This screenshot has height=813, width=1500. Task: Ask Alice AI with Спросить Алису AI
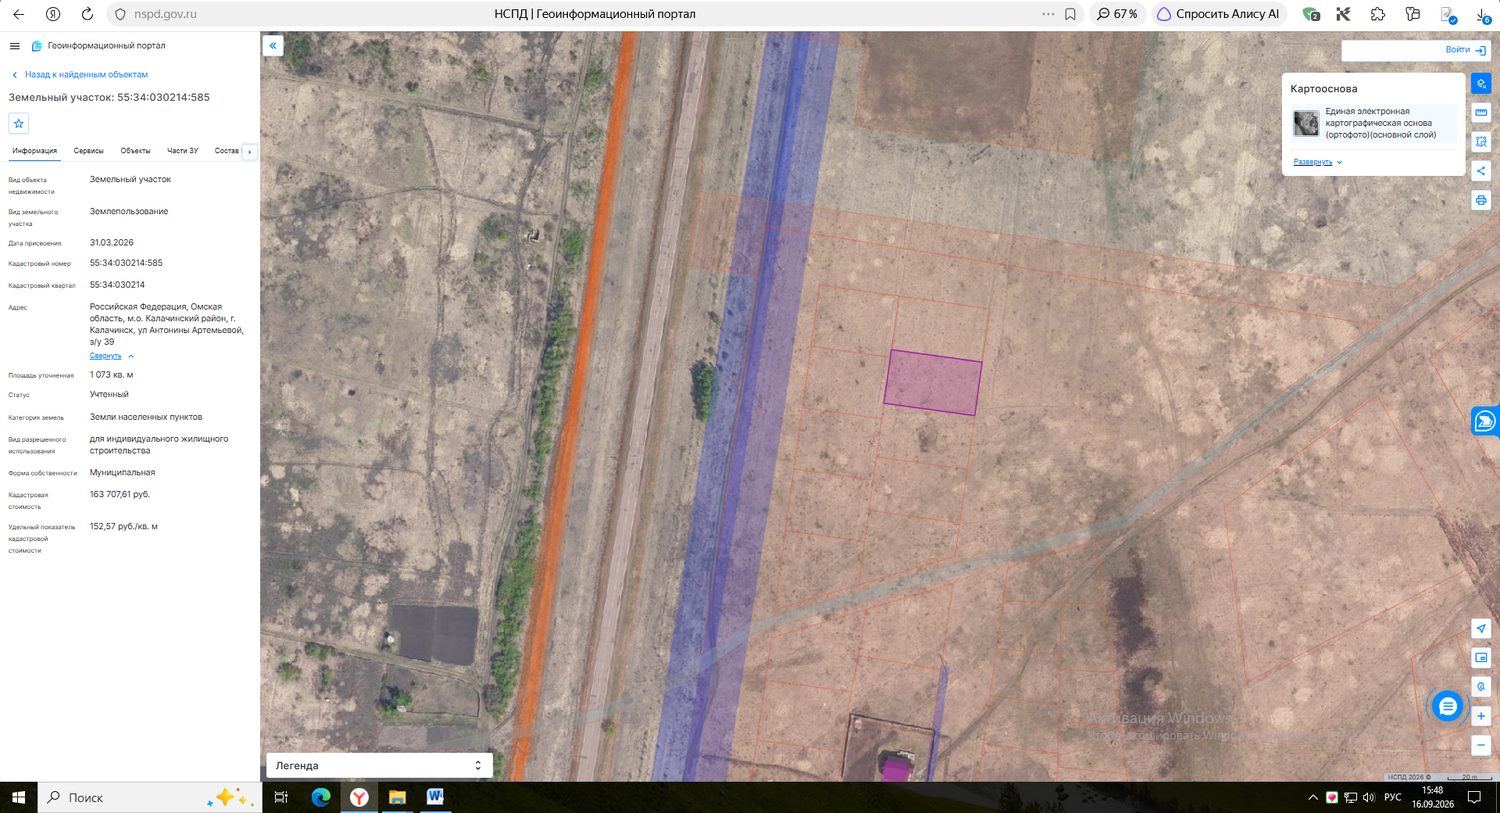click(x=1218, y=14)
